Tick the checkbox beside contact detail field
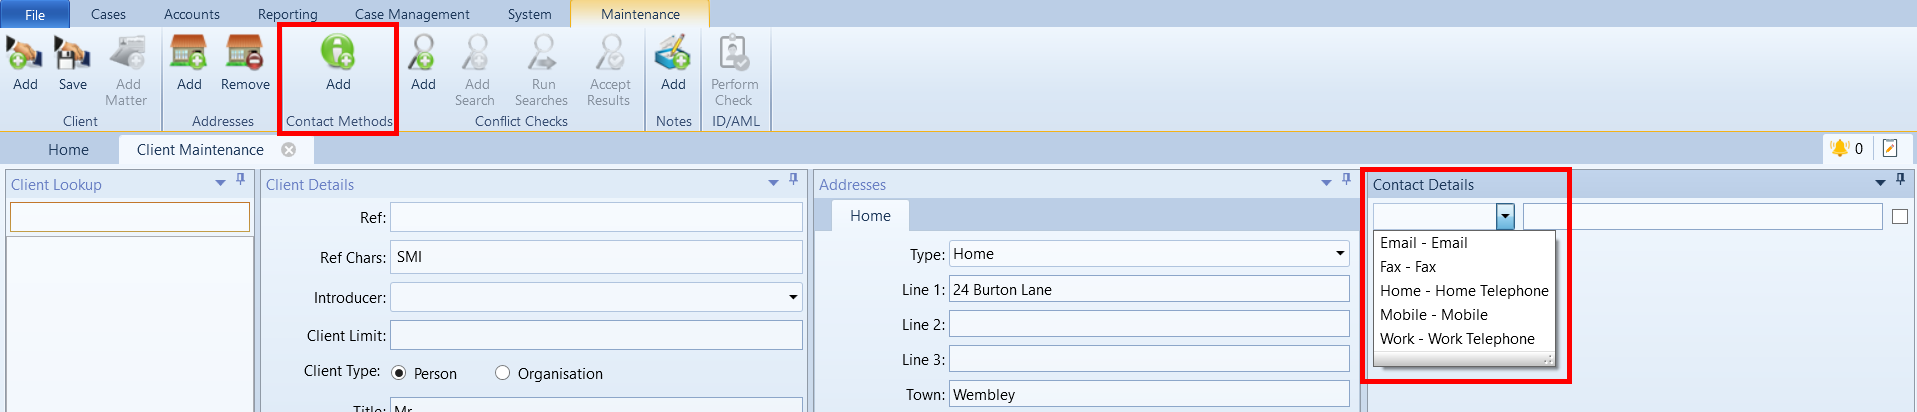Viewport: 1917px width, 412px height. tap(1900, 217)
